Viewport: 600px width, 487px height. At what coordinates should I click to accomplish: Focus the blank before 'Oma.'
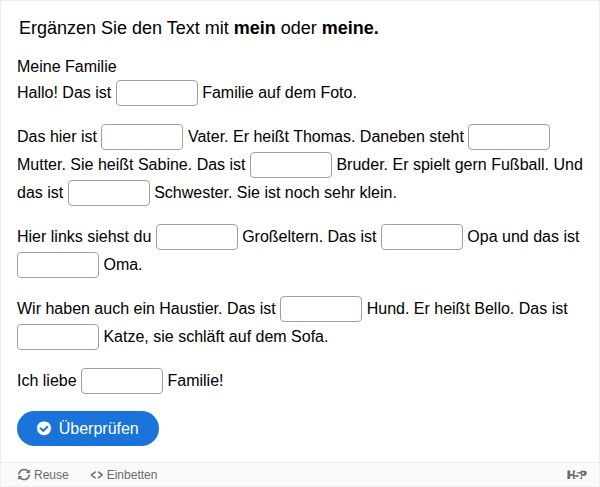pos(58,265)
